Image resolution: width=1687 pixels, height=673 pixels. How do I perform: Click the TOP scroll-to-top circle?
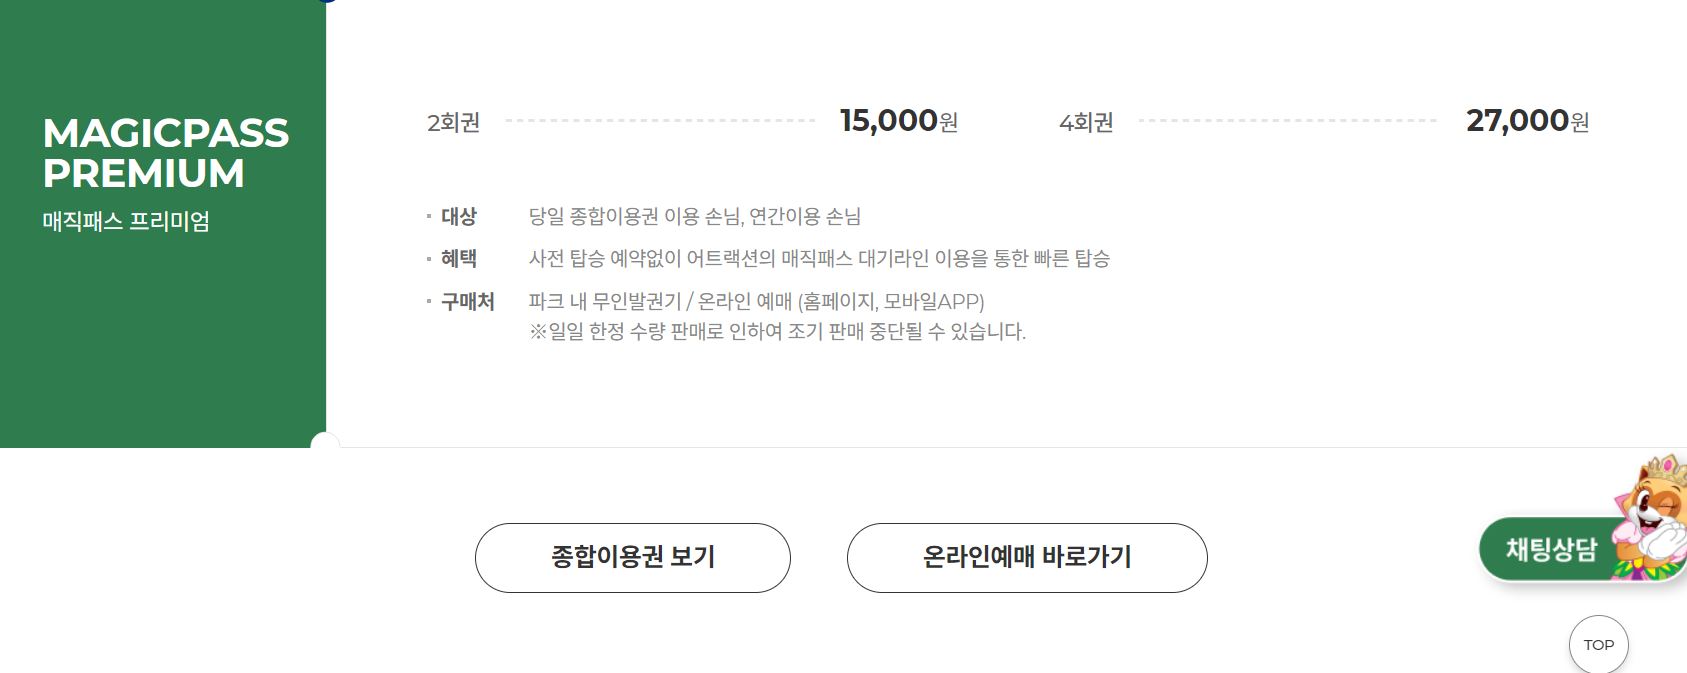tap(1599, 645)
